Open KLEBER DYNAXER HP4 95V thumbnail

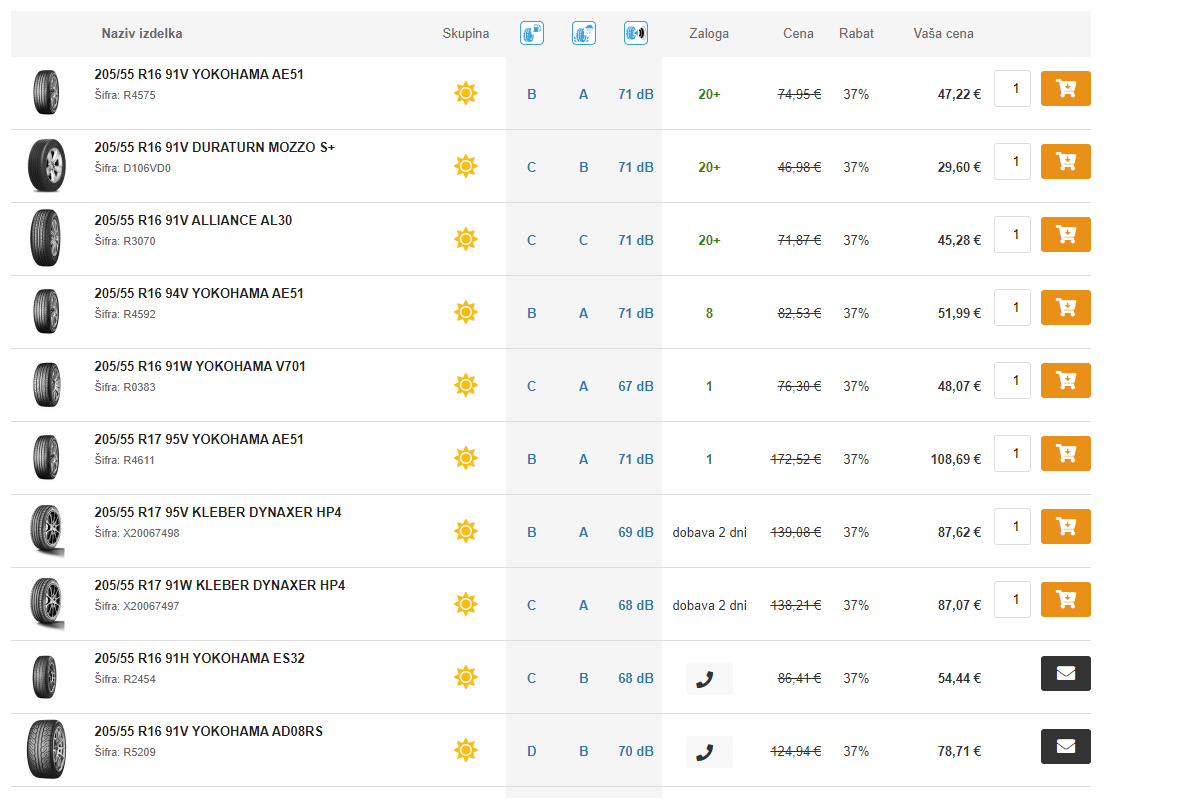tap(46, 531)
